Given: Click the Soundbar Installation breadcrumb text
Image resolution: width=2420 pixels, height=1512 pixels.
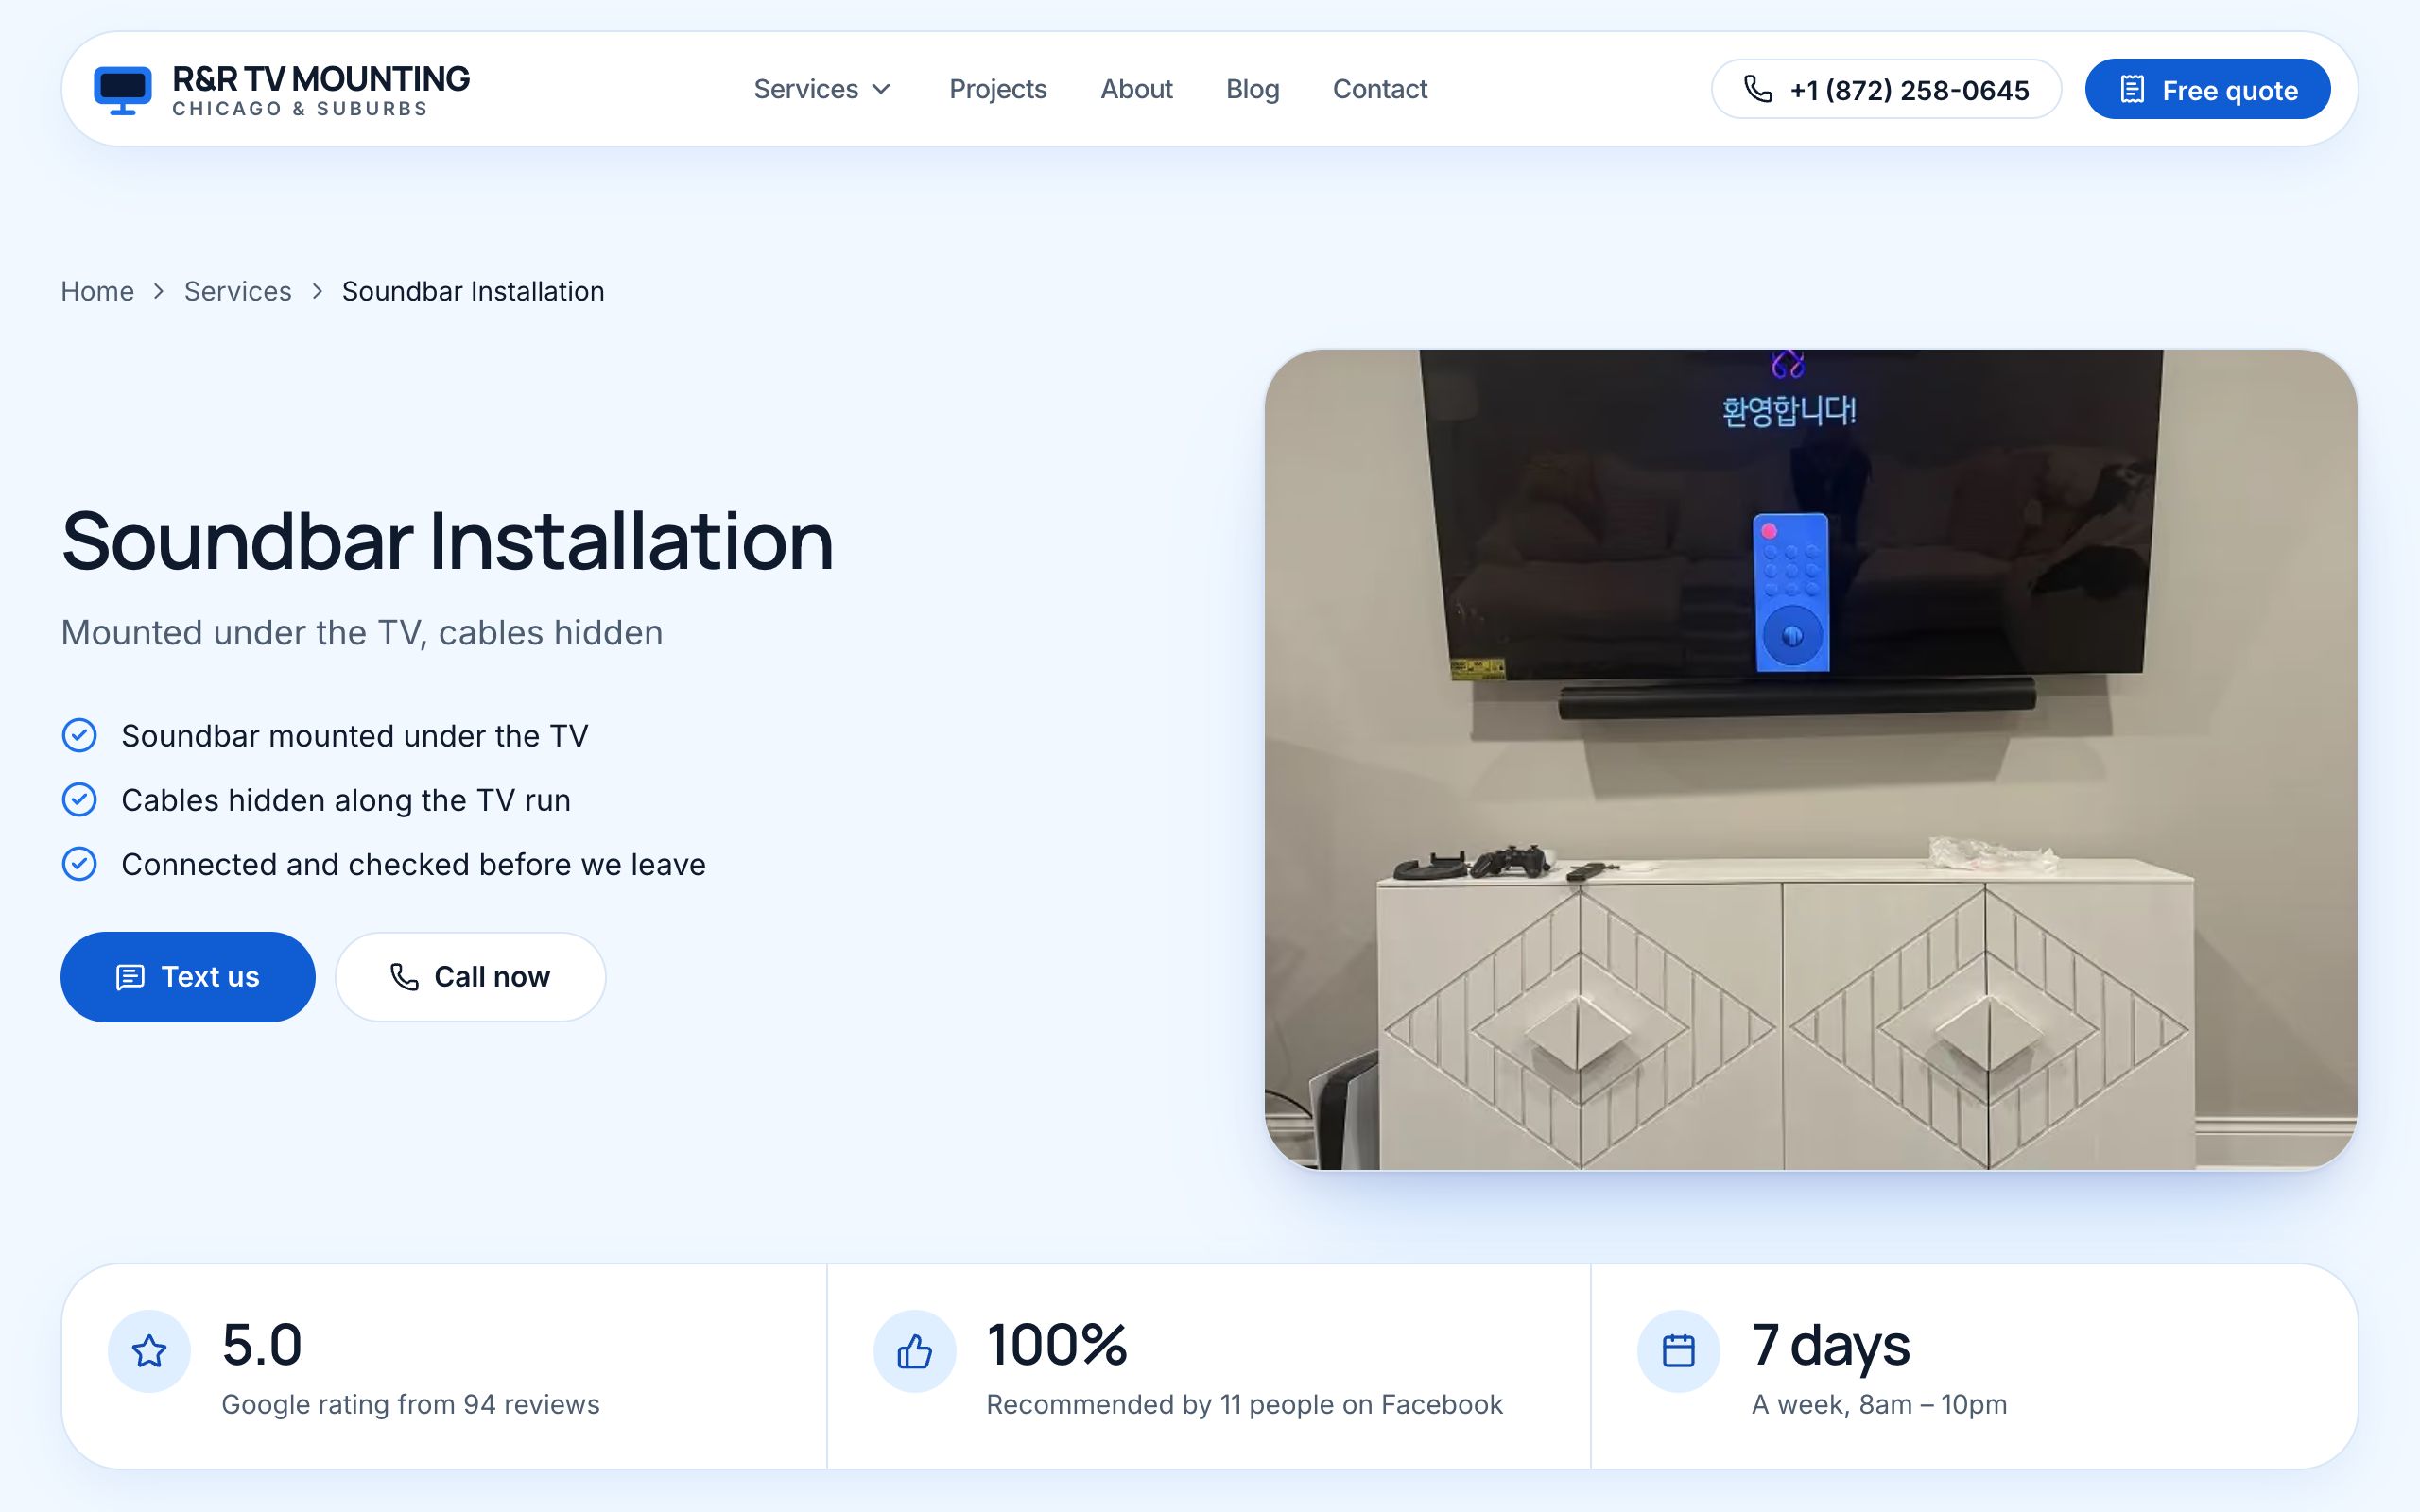Looking at the screenshot, I should pyautogui.click(x=473, y=291).
